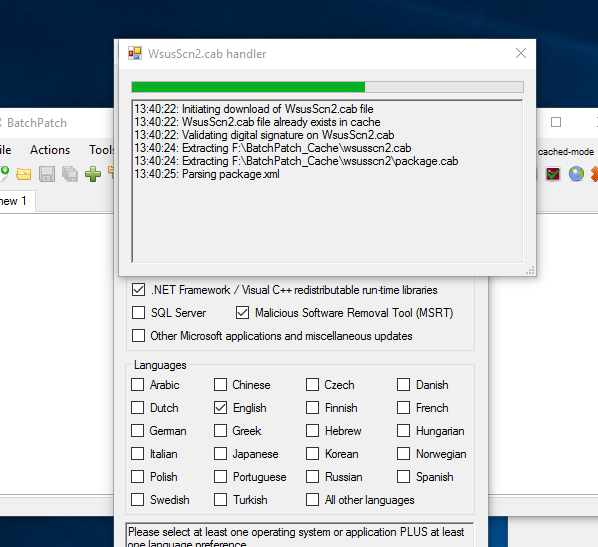This screenshot has height=547, width=598.
Task: Uncheck .NET Framework / Visual C++ redistributable
Action: (x=138, y=290)
